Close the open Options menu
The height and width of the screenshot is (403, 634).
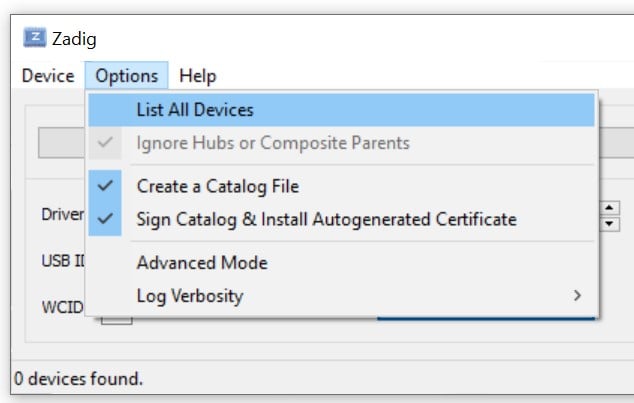tap(127, 76)
